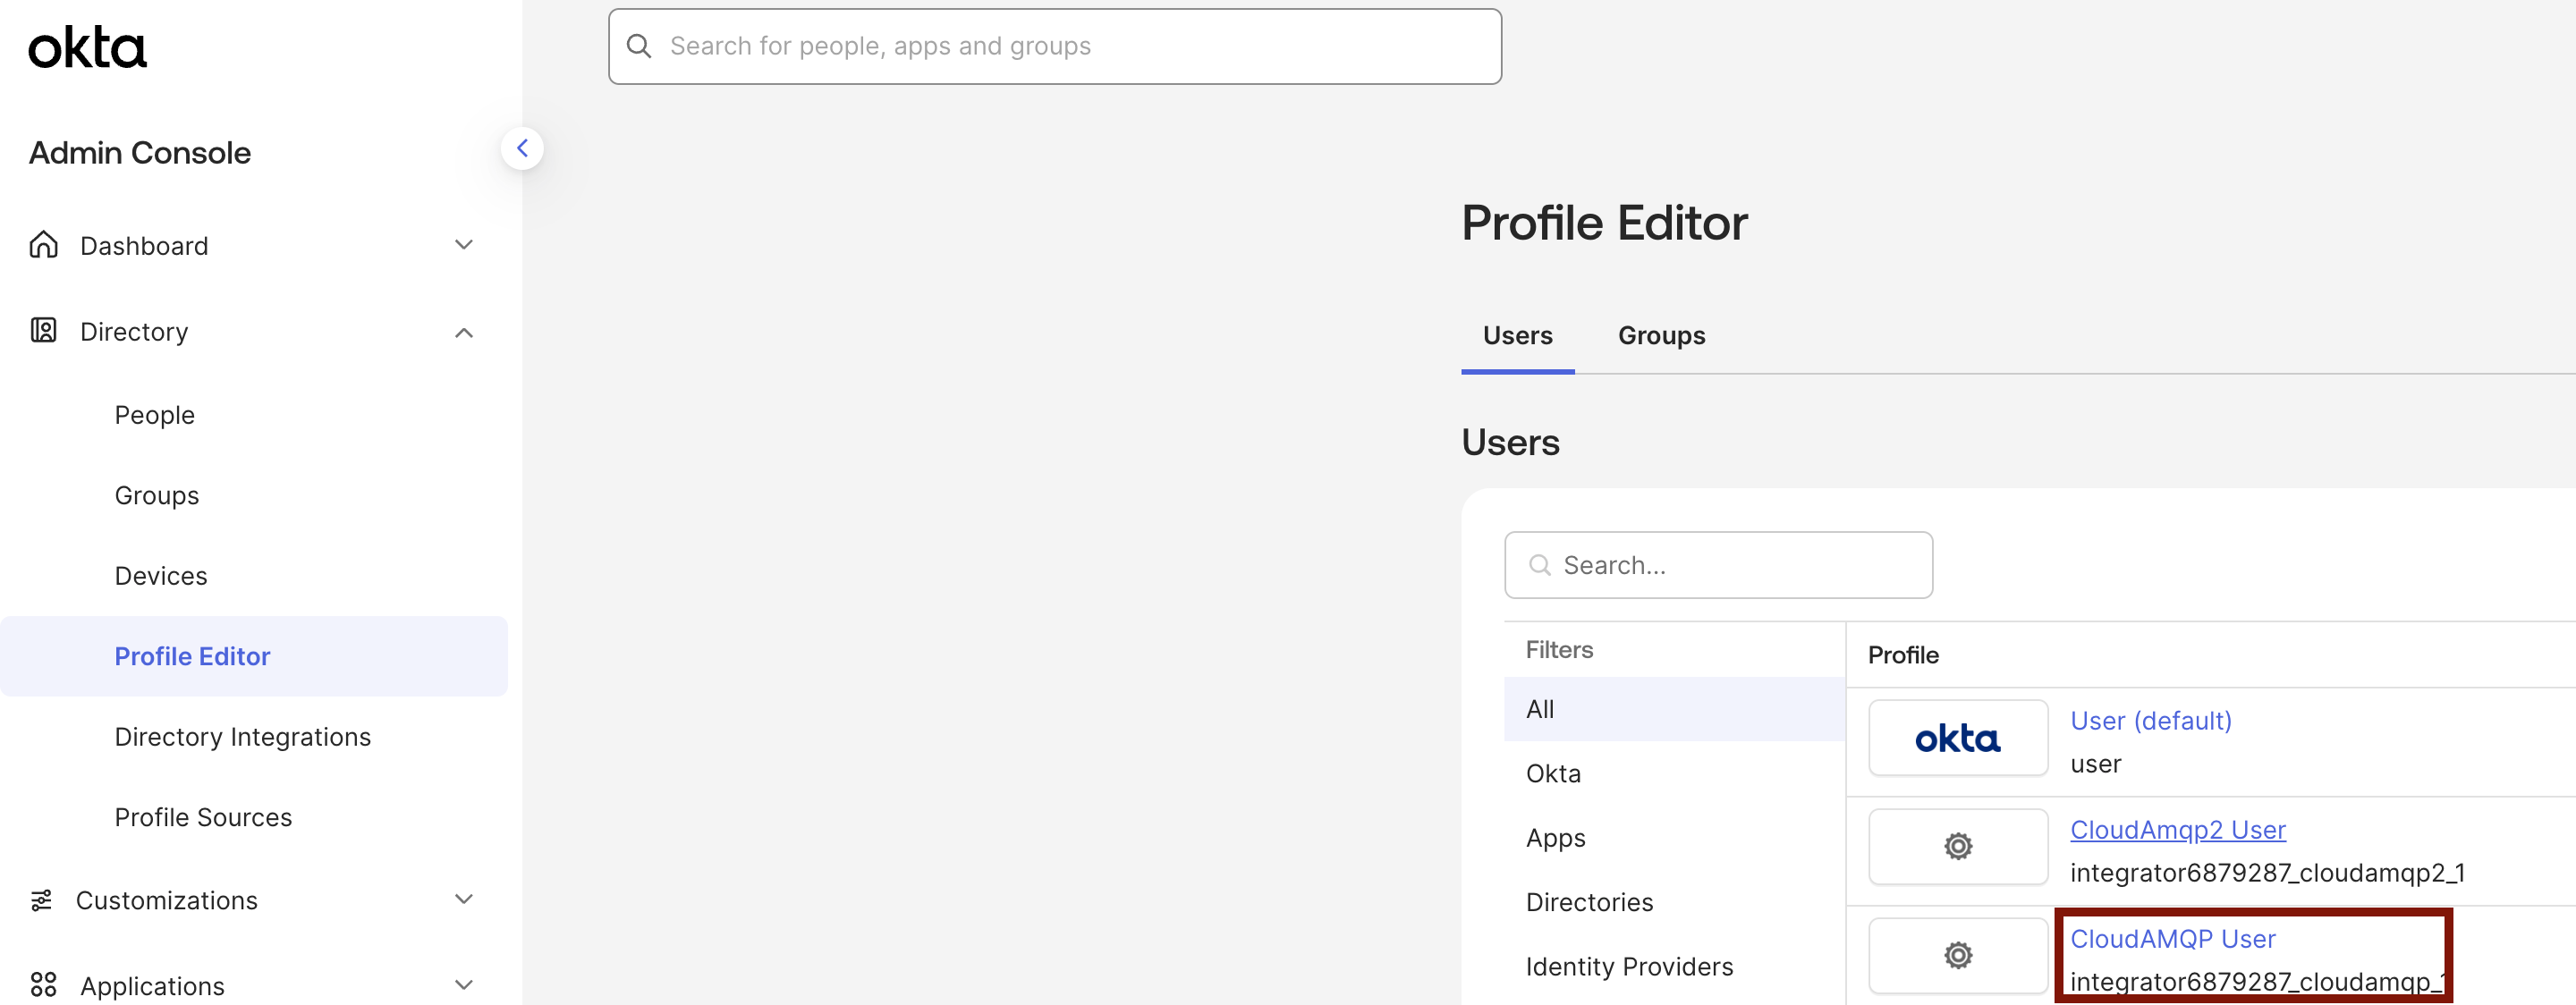Screen dimensions: 2576x1005
Task: Click the Directory sidebar icon
Action: (x=42, y=331)
